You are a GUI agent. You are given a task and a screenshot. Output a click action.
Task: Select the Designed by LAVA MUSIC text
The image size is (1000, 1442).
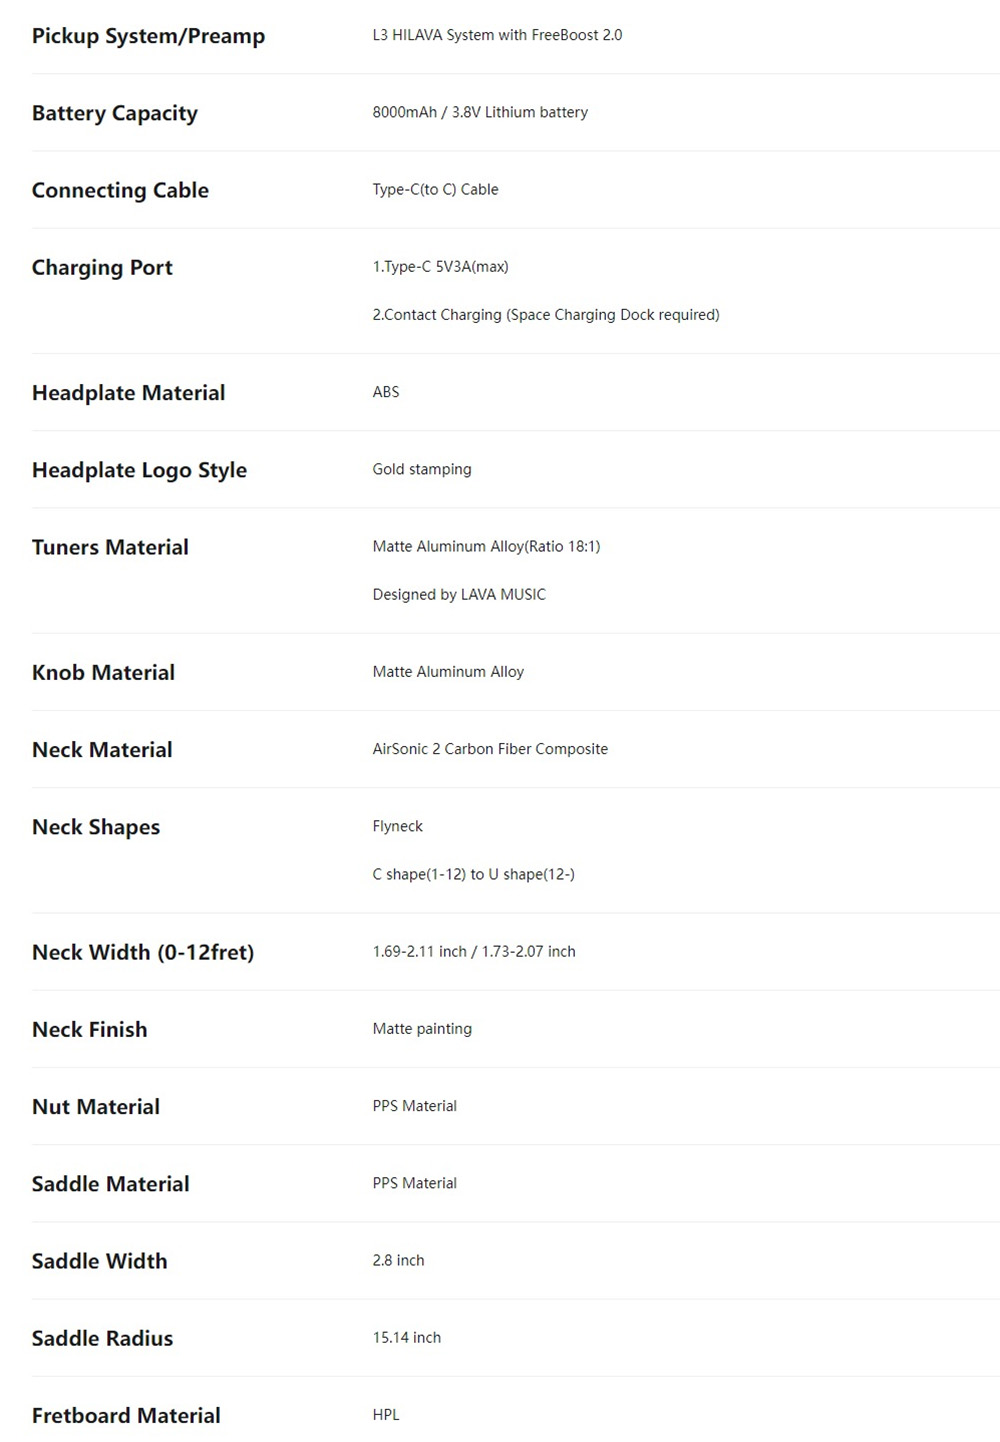pos(459,595)
